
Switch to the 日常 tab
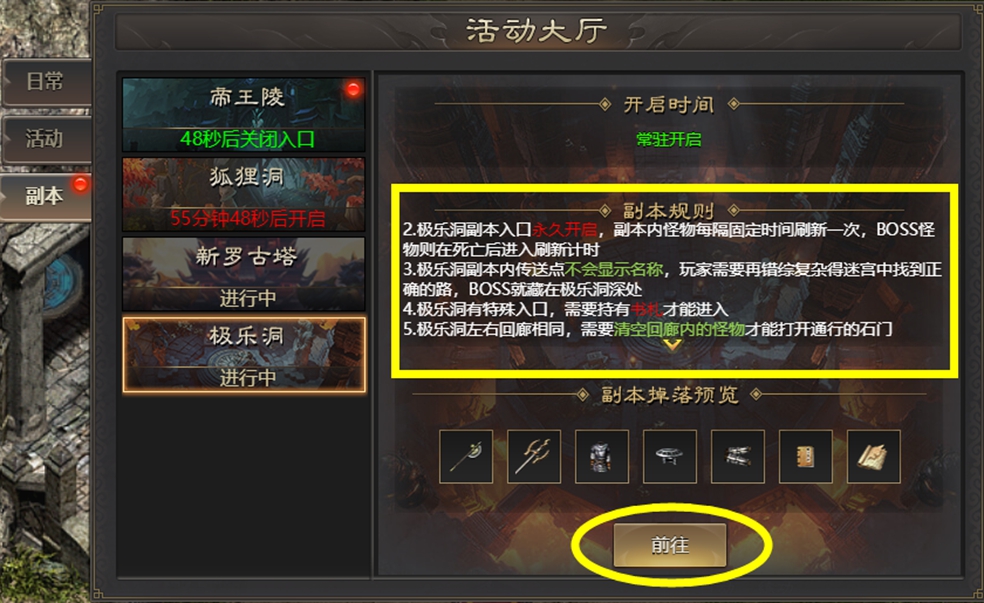(46, 82)
